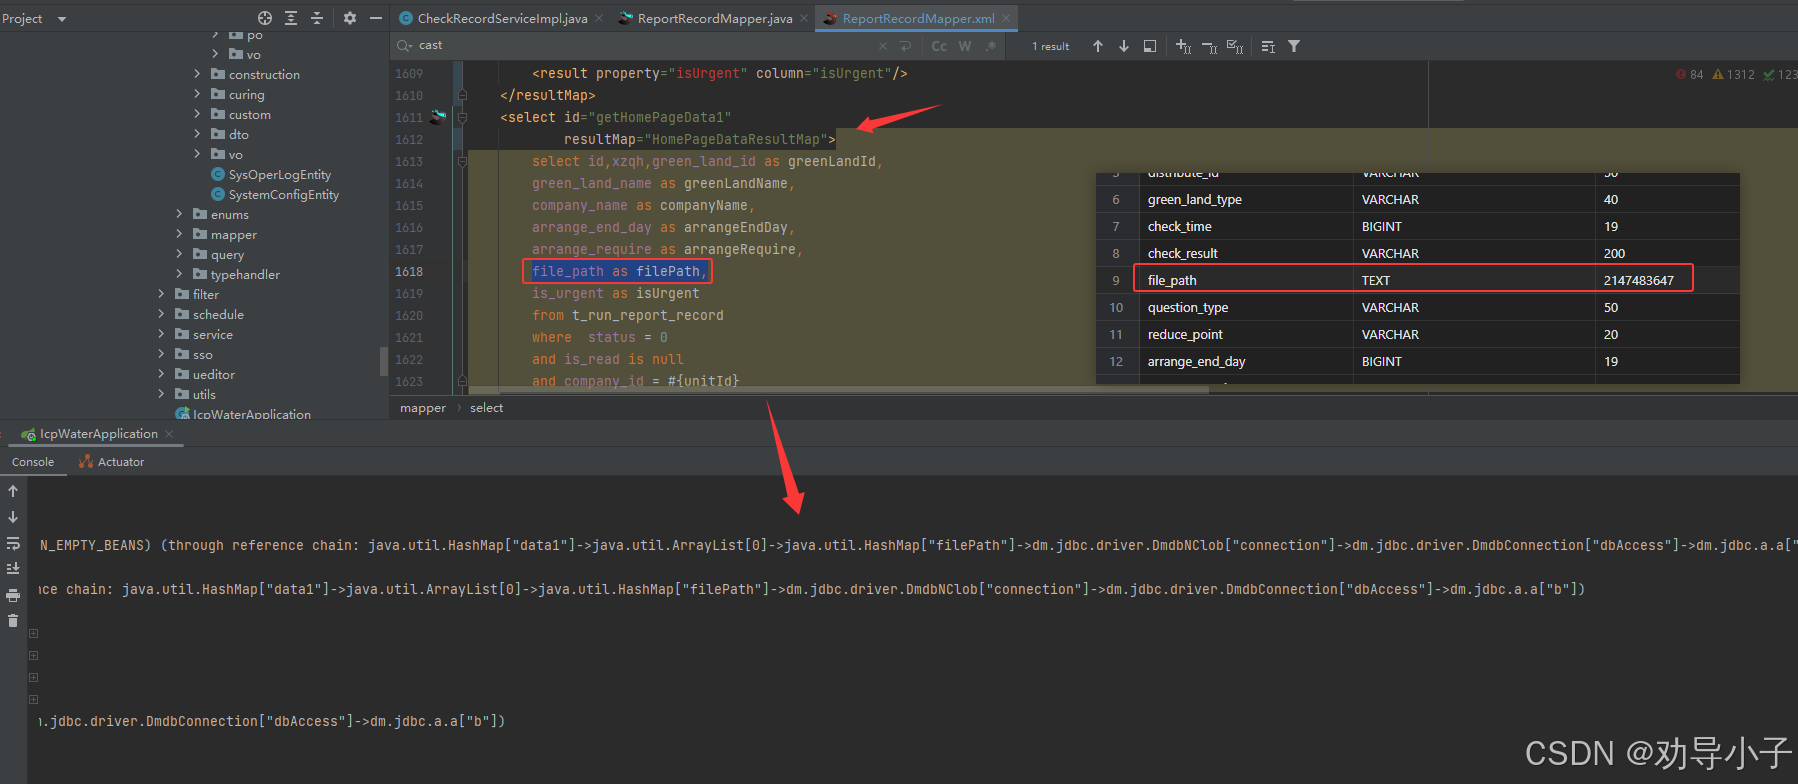Clear the cast search text
The image size is (1798, 784).
(883, 46)
